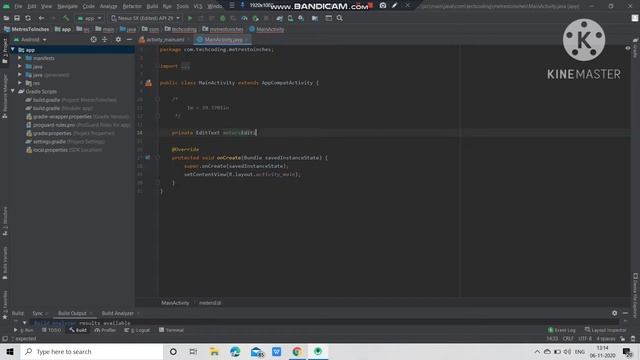Image resolution: width=640 pixels, height=360 pixels.
Task: Click the Windows search box
Action: (92, 351)
